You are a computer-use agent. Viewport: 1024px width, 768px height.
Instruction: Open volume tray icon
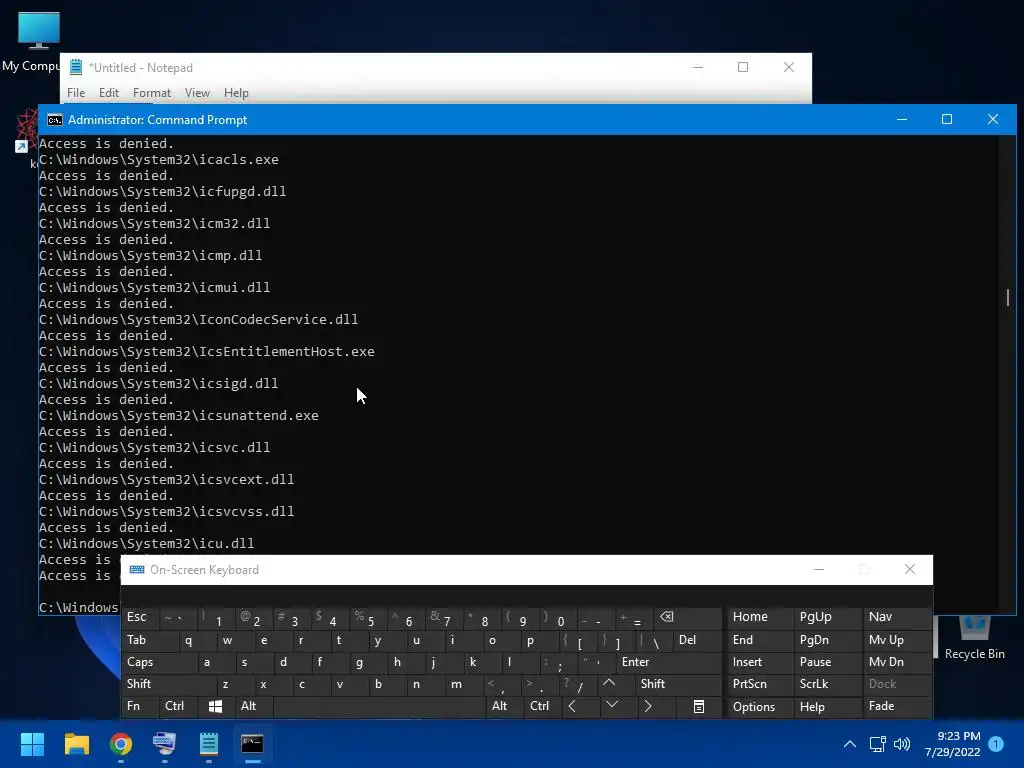[x=902, y=744]
